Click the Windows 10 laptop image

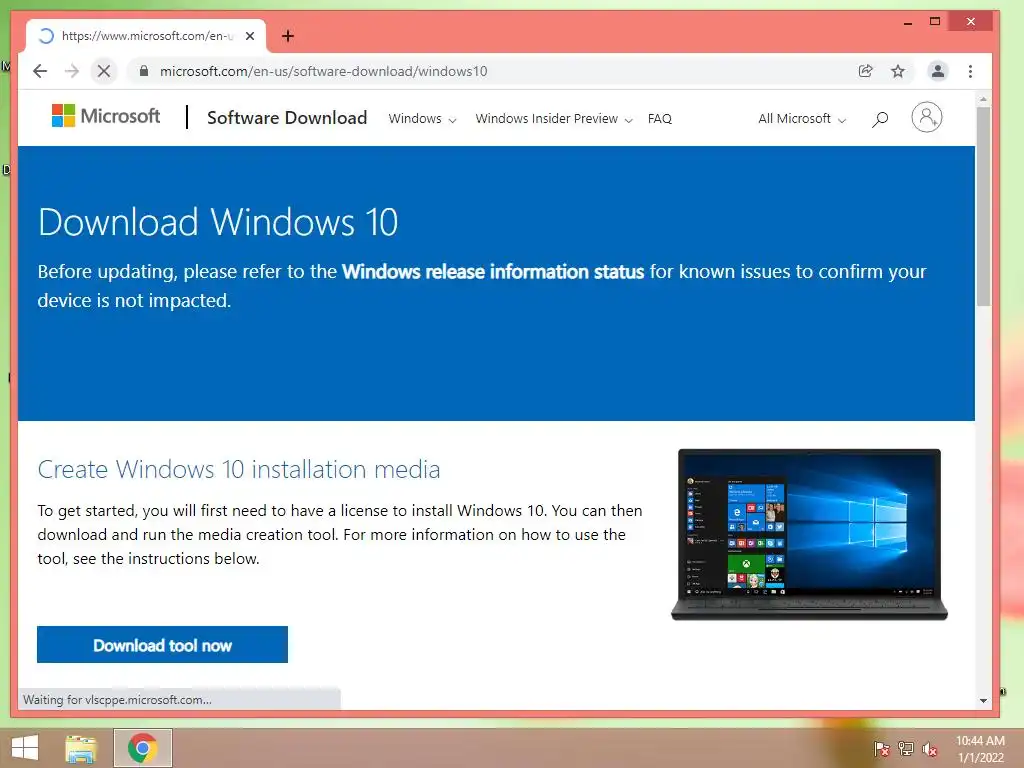click(809, 534)
